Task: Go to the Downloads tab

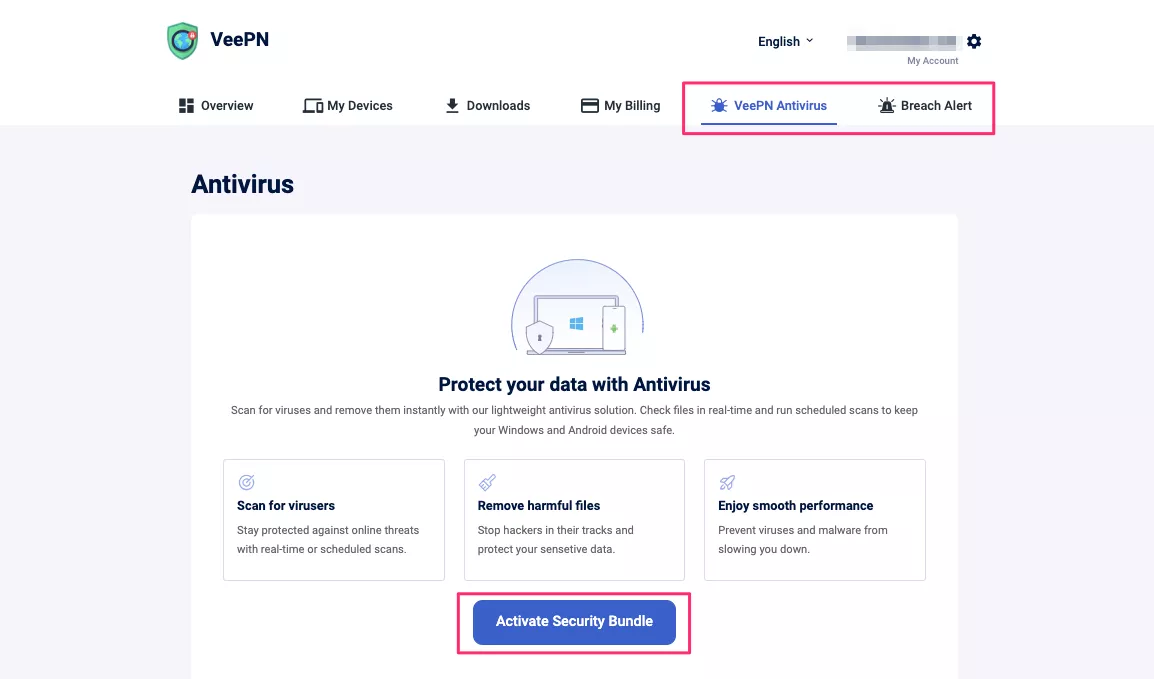Action: tap(498, 106)
